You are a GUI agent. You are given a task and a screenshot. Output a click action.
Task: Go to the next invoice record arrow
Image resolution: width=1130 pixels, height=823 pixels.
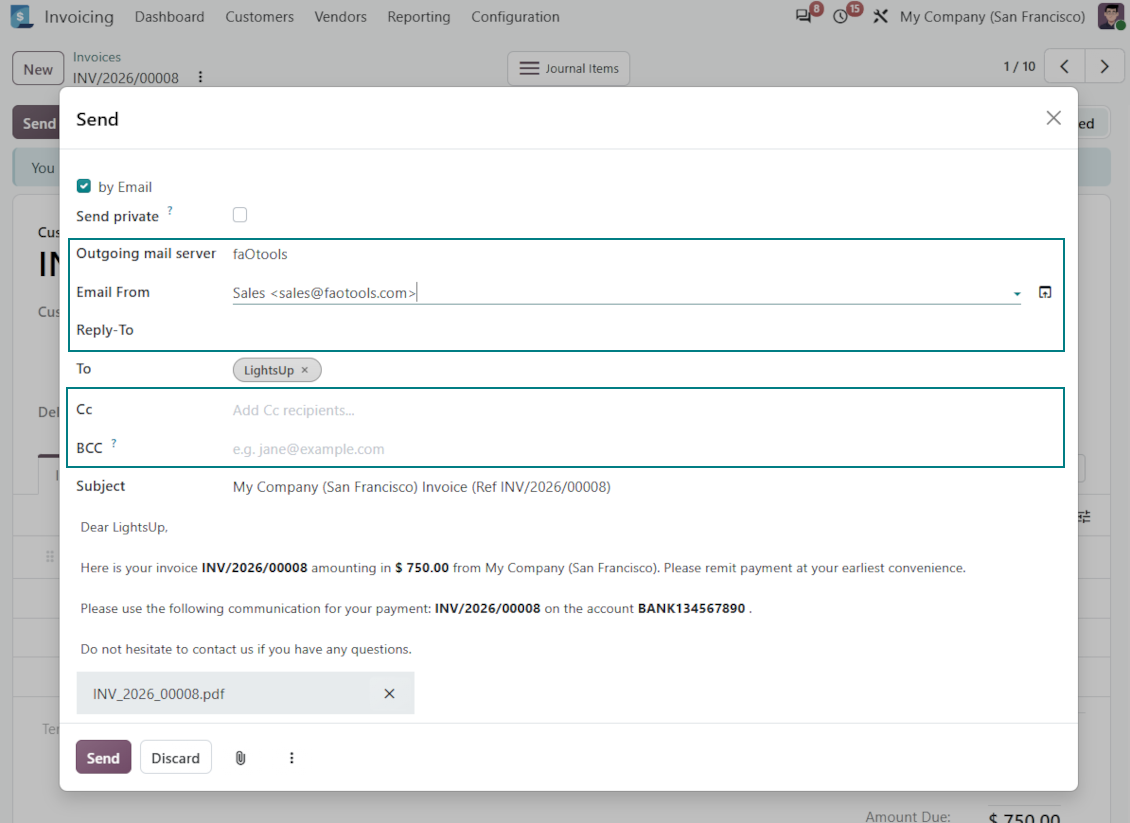[x=1104, y=66]
